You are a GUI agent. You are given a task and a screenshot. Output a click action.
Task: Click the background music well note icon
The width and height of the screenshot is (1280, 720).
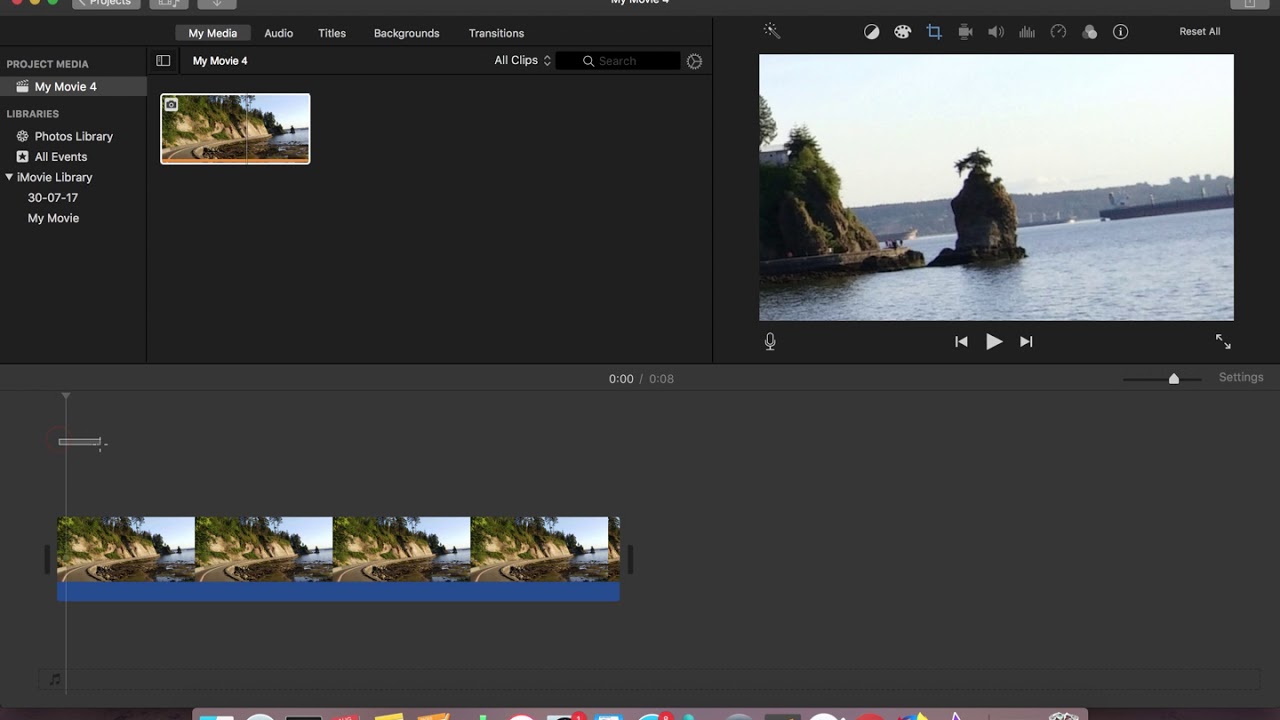coord(55,680)
